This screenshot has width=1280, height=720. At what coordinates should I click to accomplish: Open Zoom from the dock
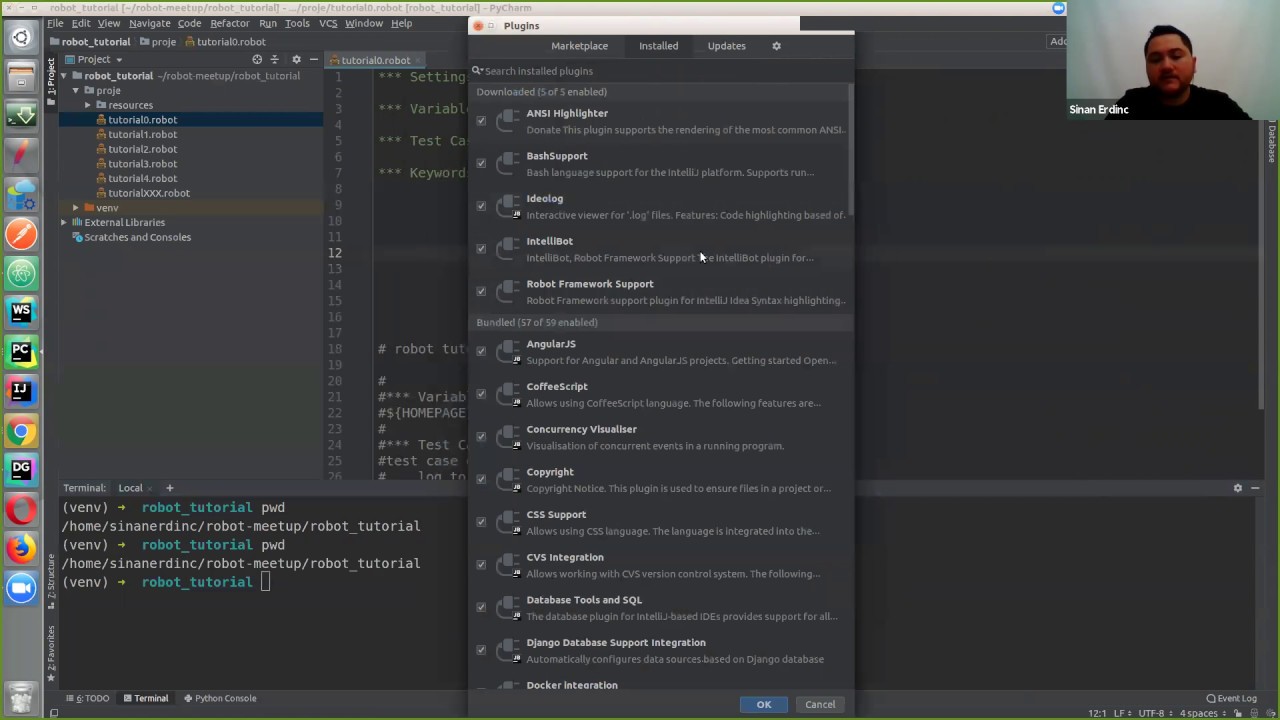click(x=21, y=588)
